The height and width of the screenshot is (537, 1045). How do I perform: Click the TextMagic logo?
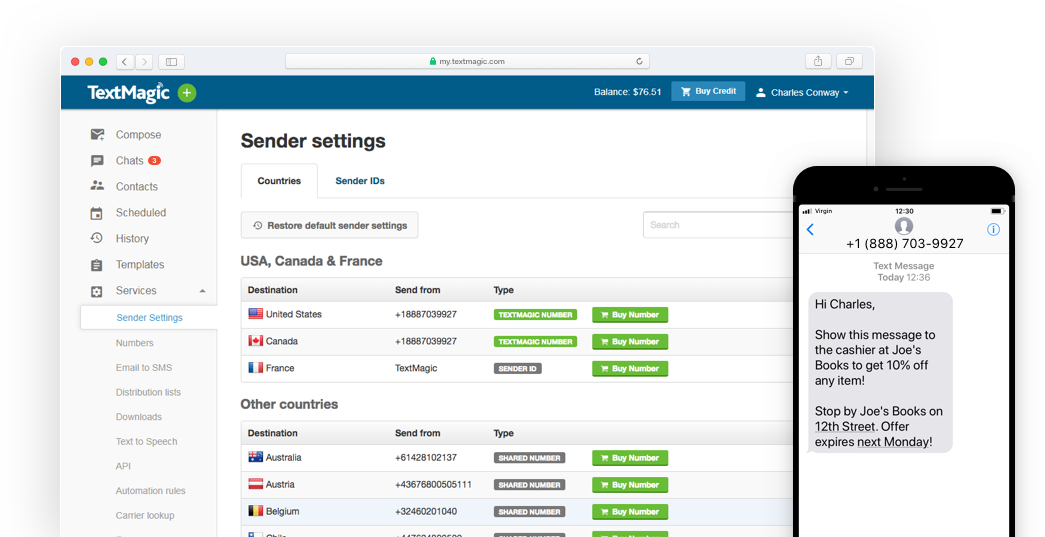tap(129, 93)
